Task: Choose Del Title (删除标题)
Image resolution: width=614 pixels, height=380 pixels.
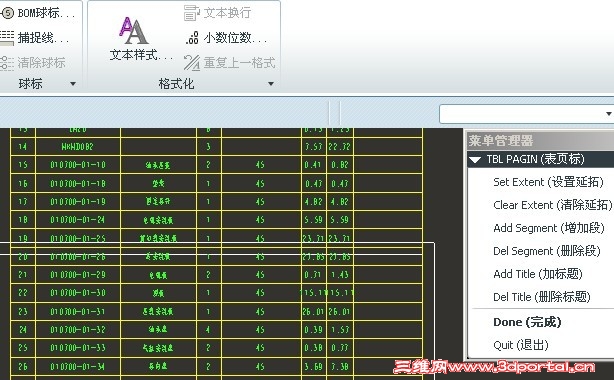Action: 542,297
